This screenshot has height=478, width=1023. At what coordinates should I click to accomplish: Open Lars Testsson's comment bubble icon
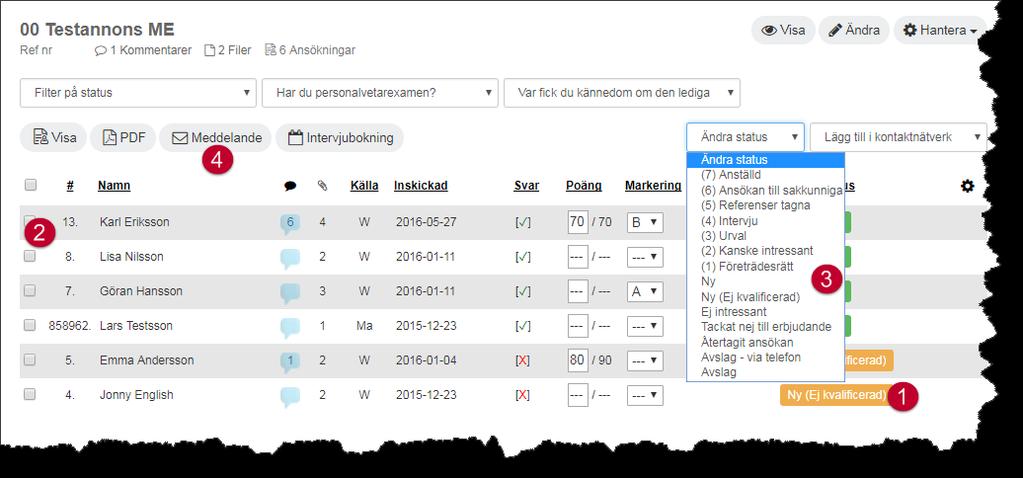[x=290, y=327]
